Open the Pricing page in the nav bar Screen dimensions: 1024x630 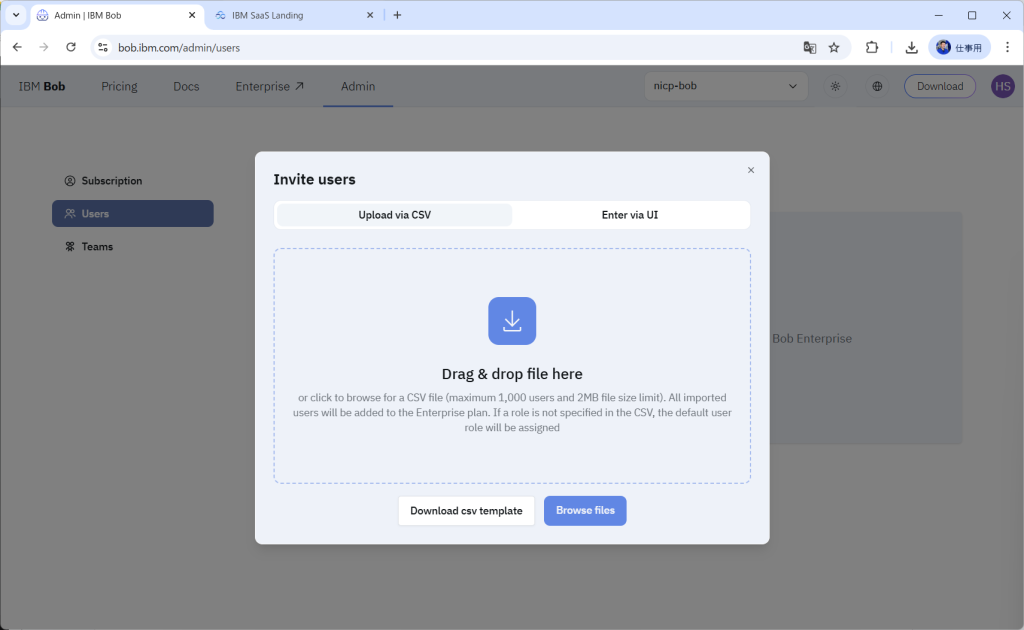[119, 86]
